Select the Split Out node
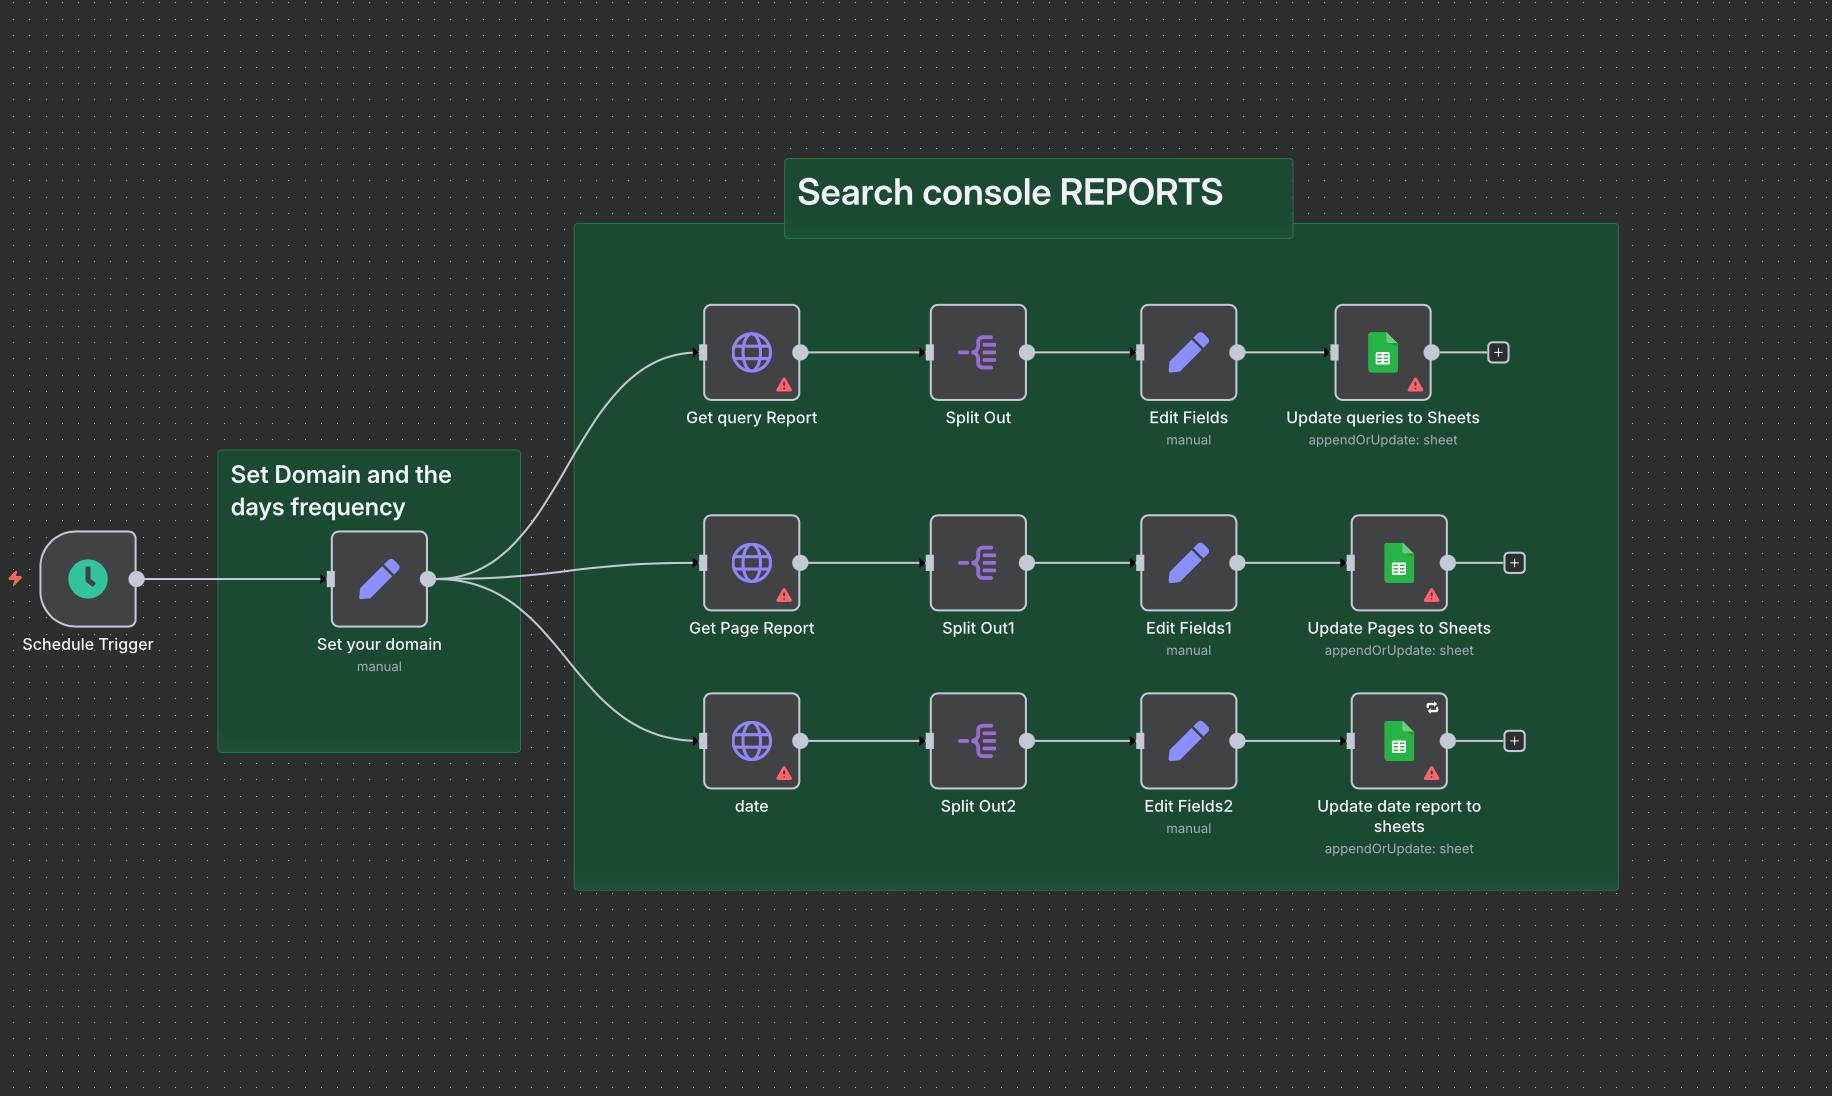 (x=978, y=352)
